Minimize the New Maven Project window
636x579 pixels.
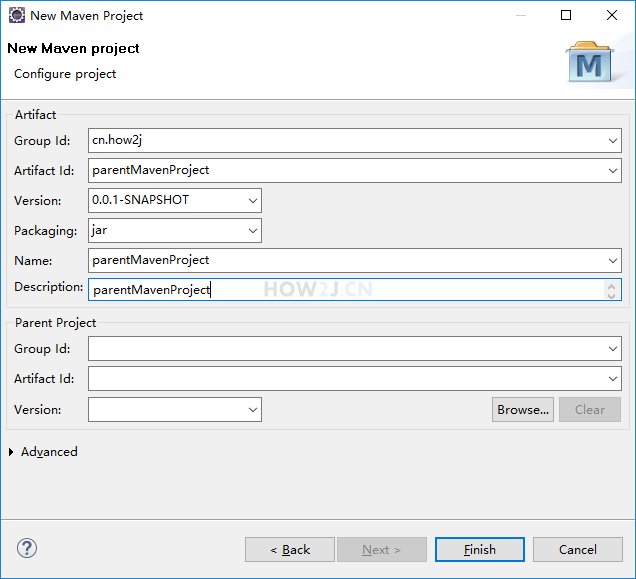[521, 15]
